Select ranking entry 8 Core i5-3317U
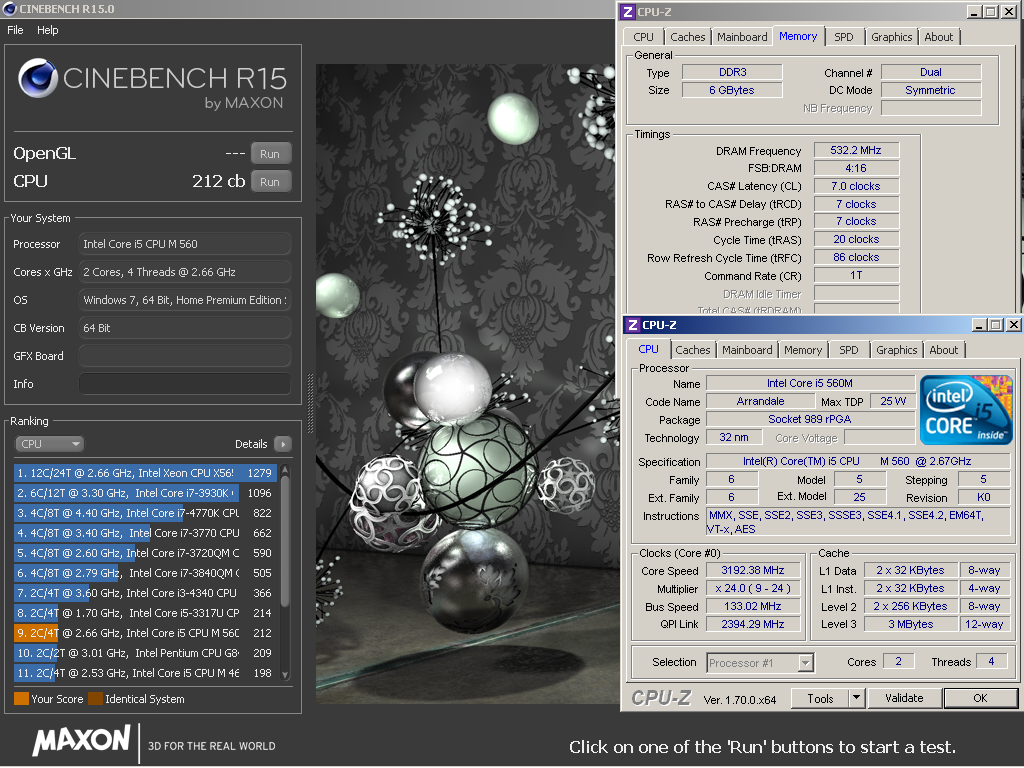Screen dimensions: 1024x768 (145, 613)
